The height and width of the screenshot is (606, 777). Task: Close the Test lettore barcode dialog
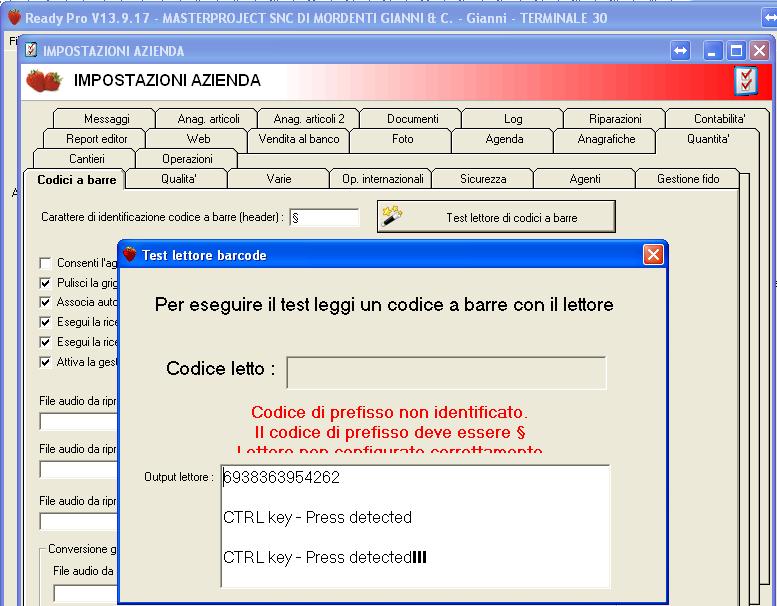tap(653, 255)
